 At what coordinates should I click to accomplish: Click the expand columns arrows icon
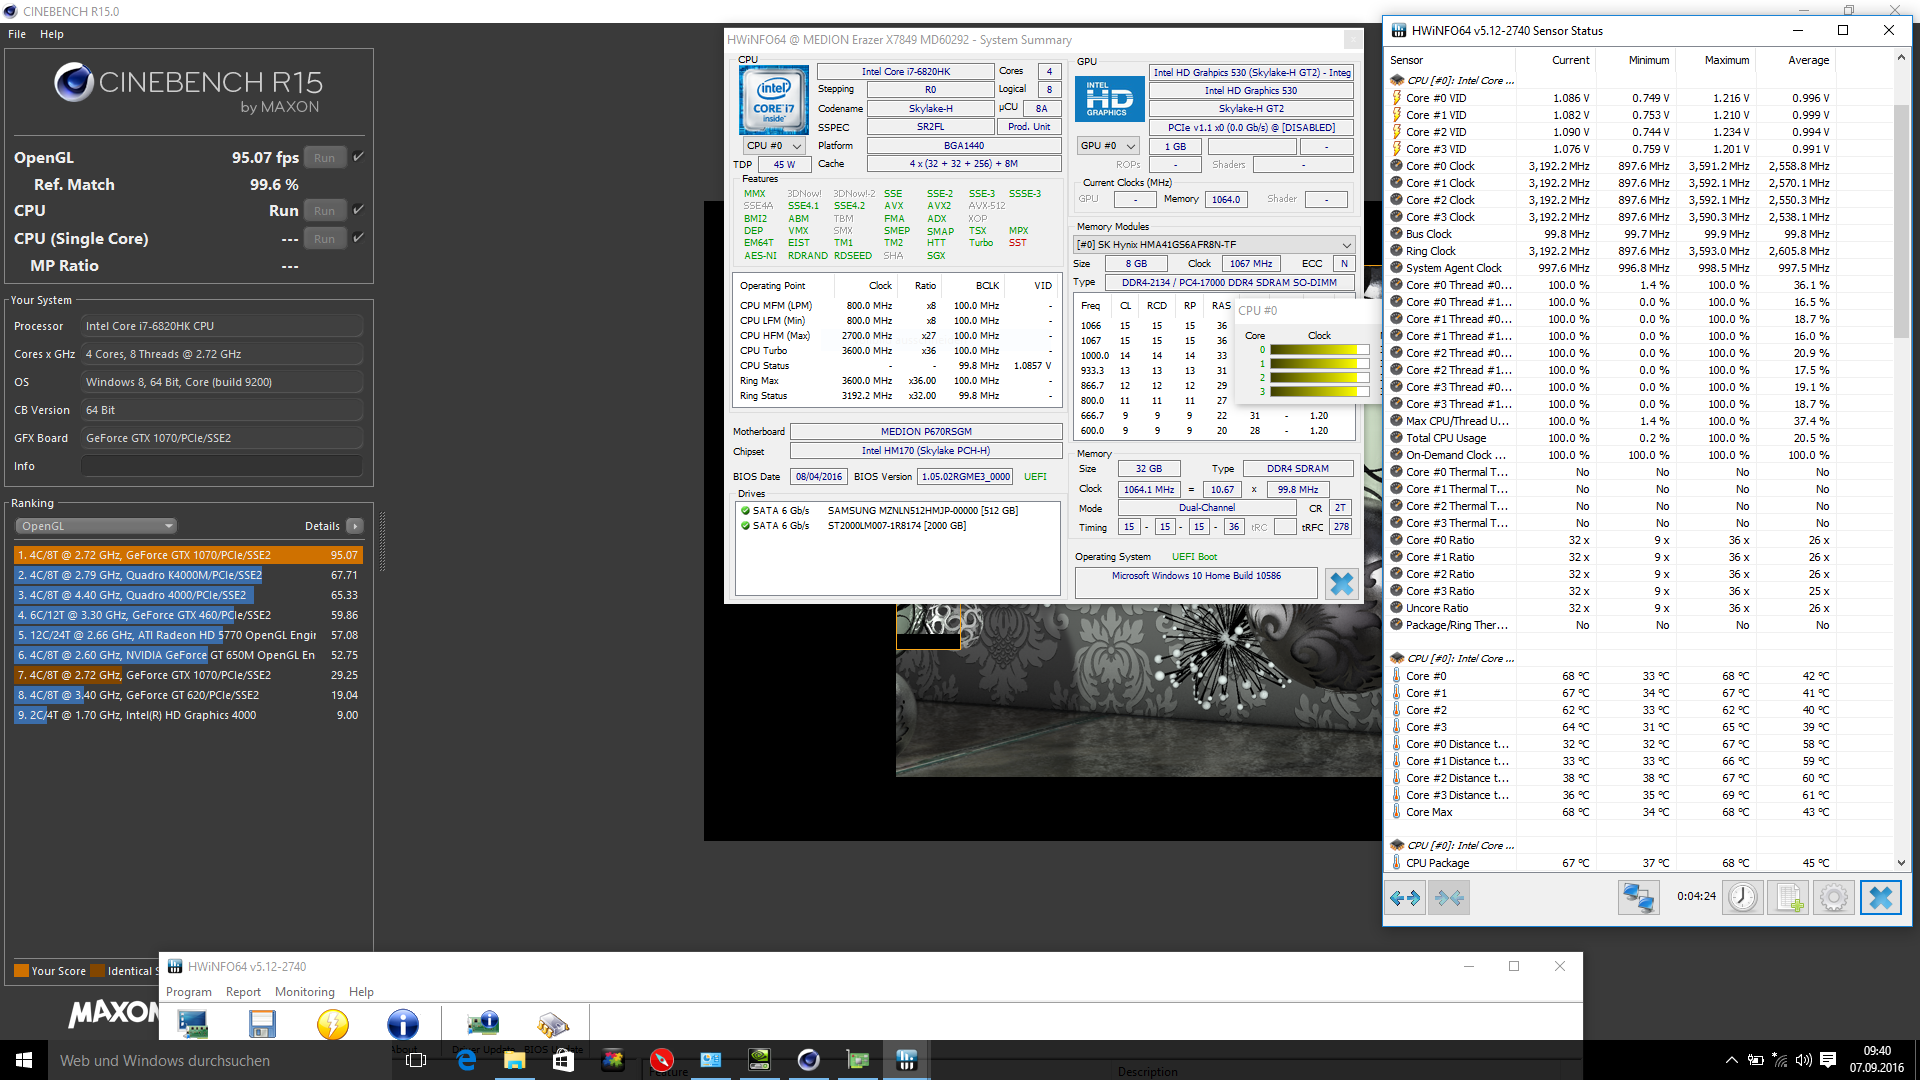1405,897
